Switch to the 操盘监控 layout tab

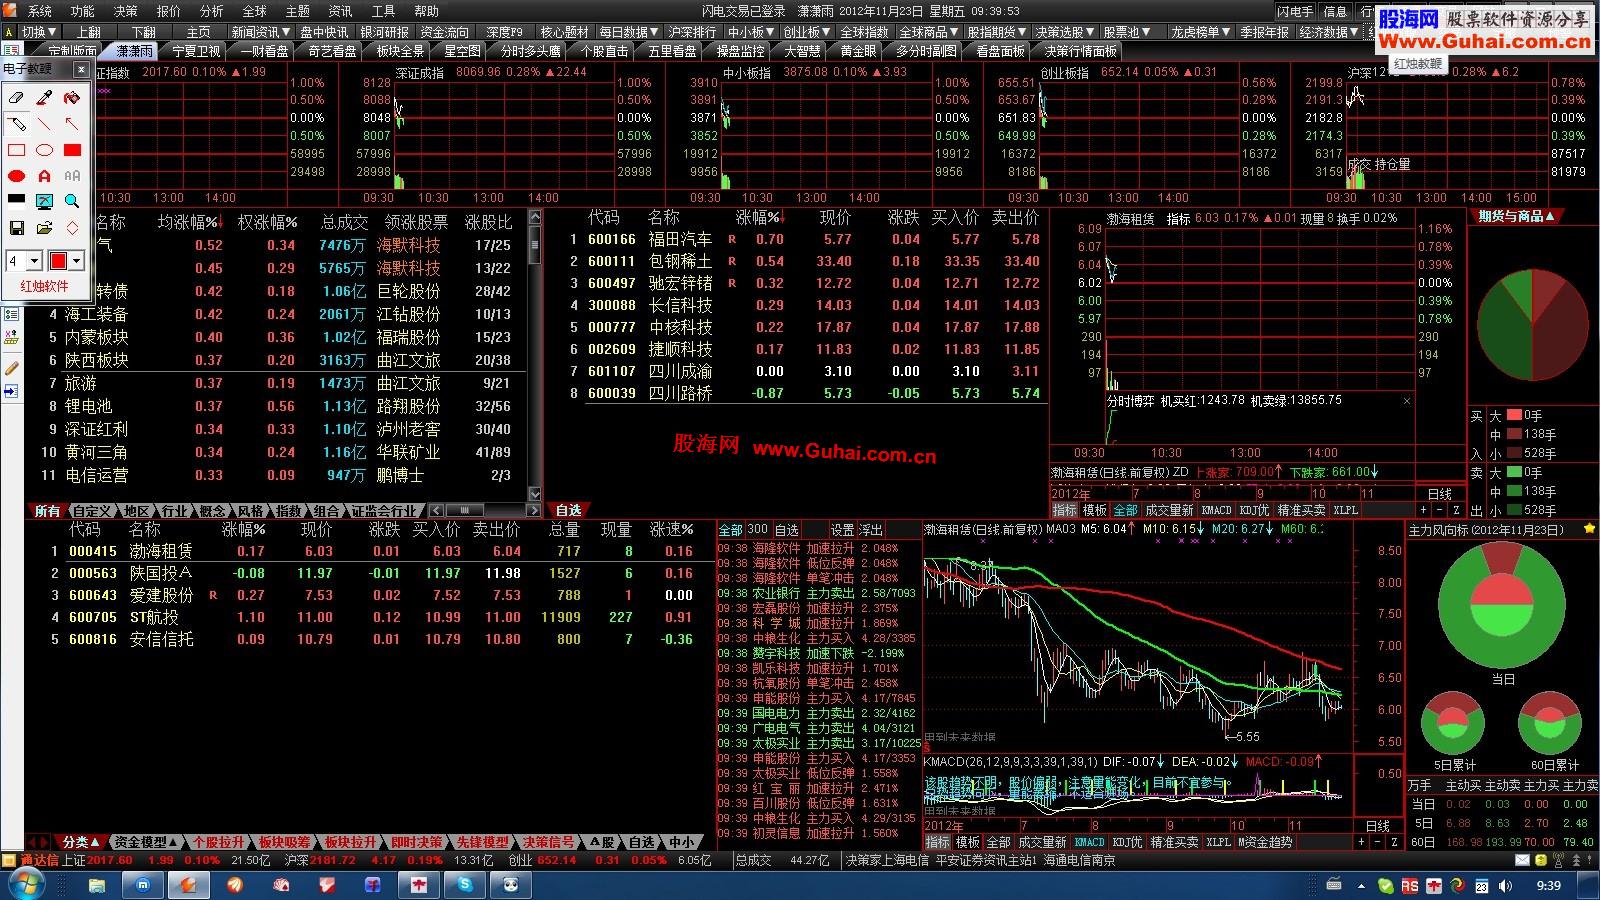click(740, 51)
